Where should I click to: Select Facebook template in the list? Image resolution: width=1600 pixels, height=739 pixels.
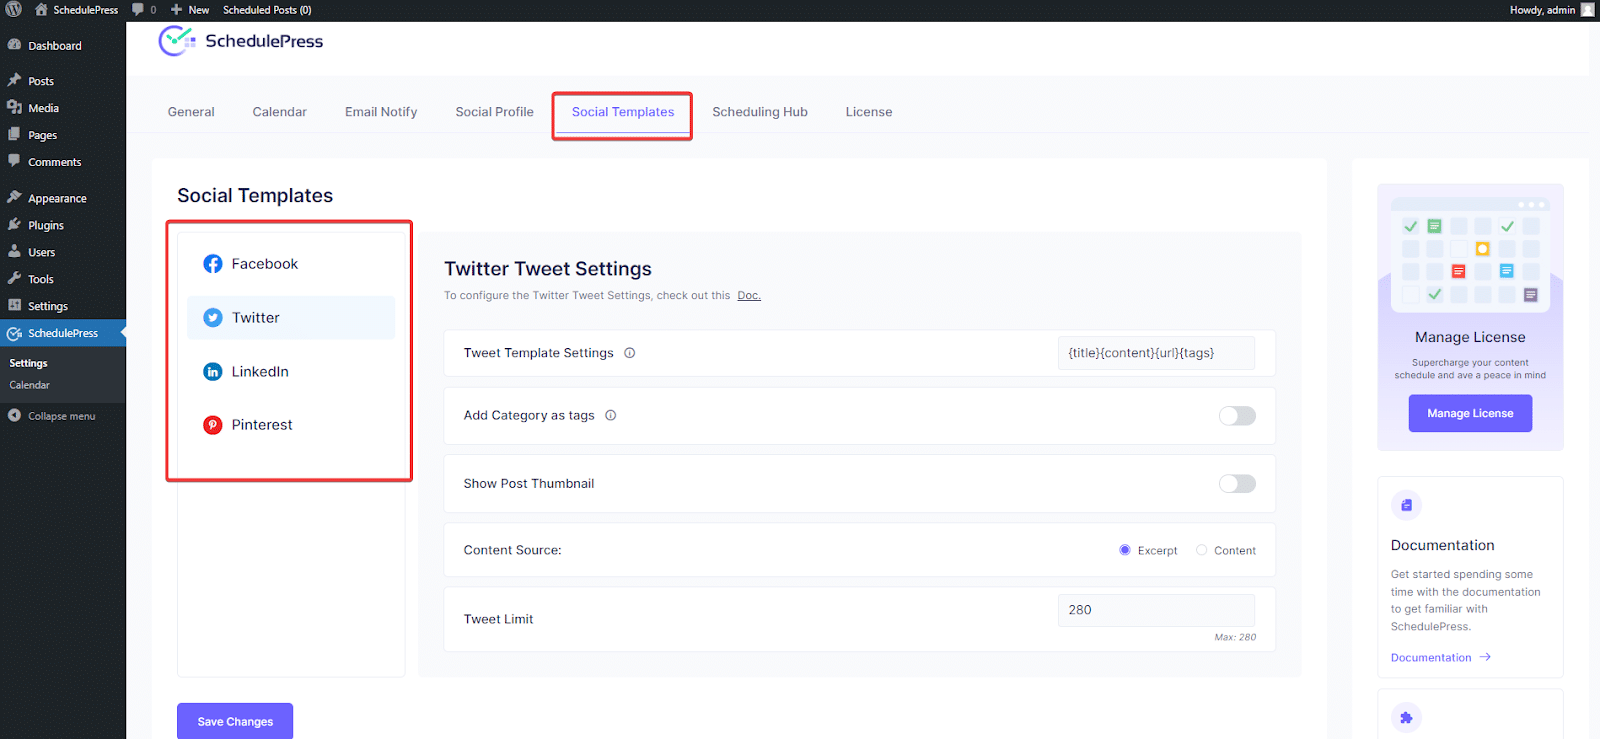click(291, 264)
